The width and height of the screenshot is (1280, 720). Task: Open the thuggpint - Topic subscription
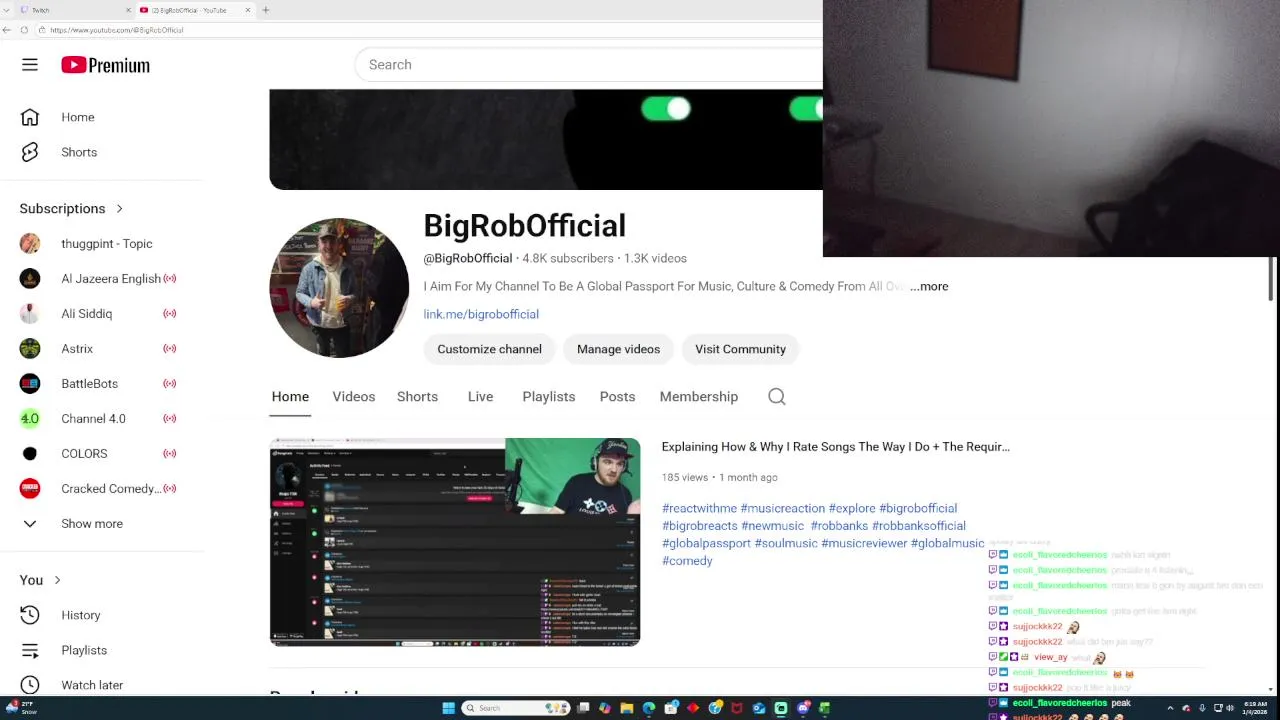pyautogui.click(x=106, y=244)
